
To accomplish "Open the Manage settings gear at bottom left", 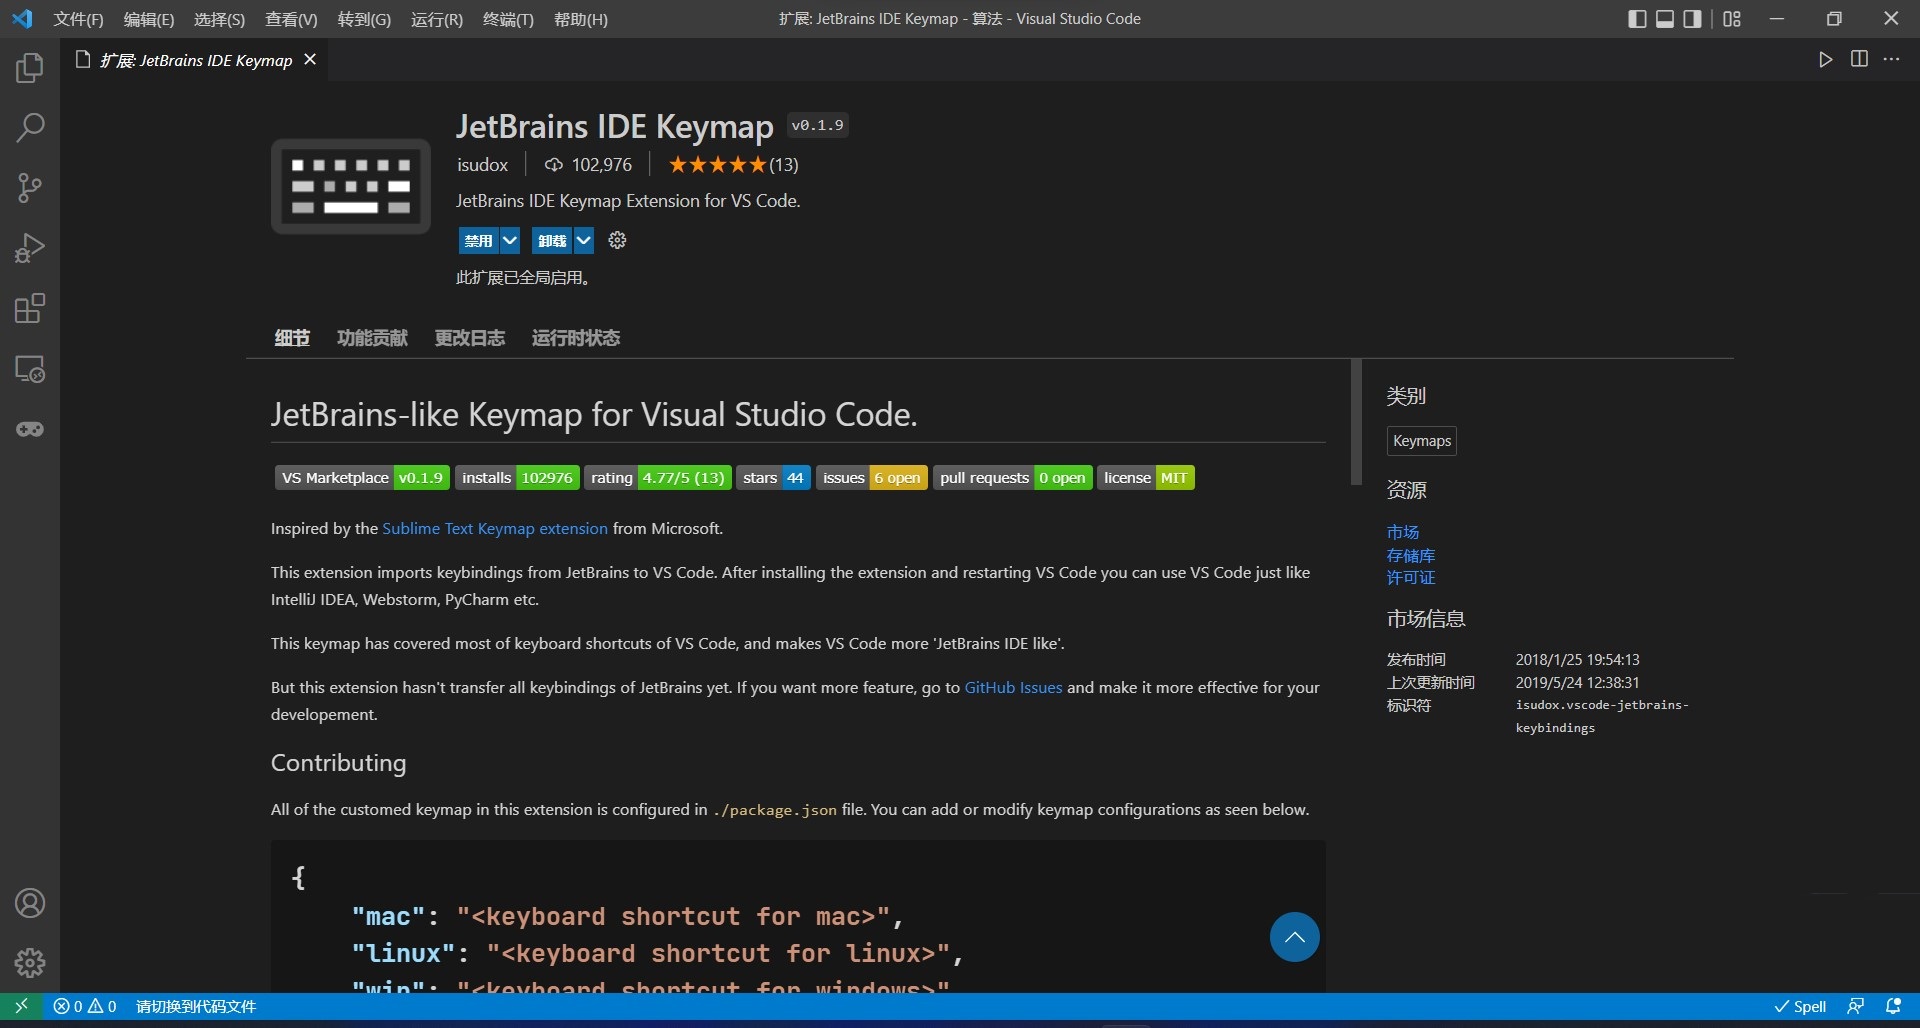I will pyautogui.click(x=29, y=963).
